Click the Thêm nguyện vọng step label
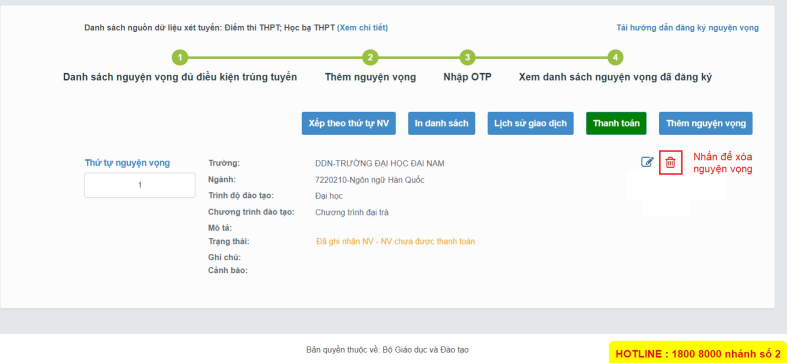This screenshot has height=363, width=787. [370, 77]
